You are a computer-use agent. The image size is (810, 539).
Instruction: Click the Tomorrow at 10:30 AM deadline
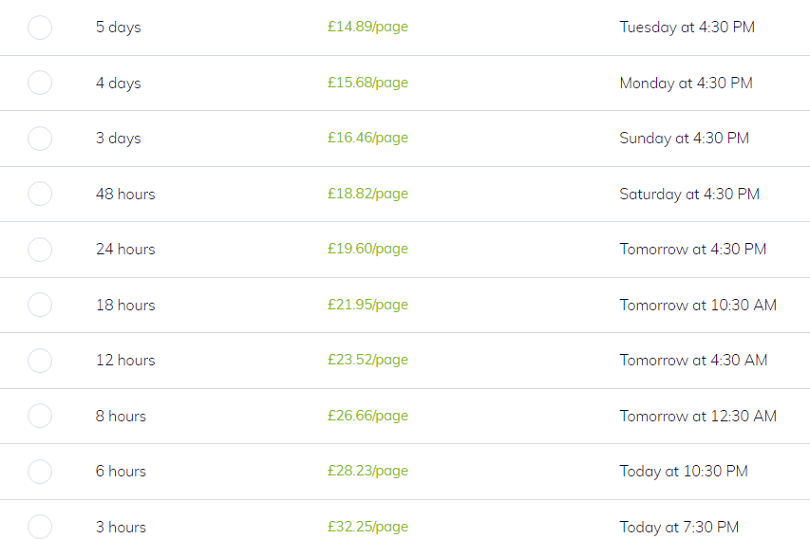(x=698, y=305)
